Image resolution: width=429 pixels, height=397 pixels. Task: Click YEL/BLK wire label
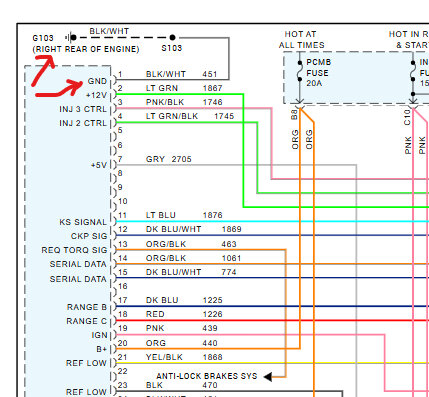click(x=164, y=357)
